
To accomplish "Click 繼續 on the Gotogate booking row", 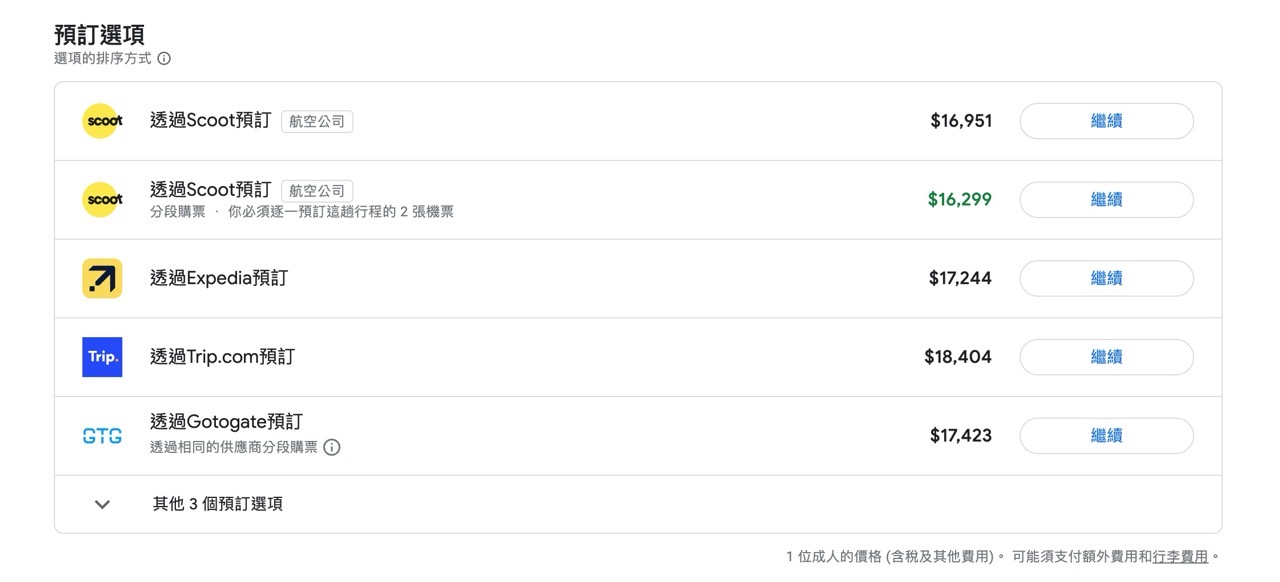I will tap(1106, 435).
